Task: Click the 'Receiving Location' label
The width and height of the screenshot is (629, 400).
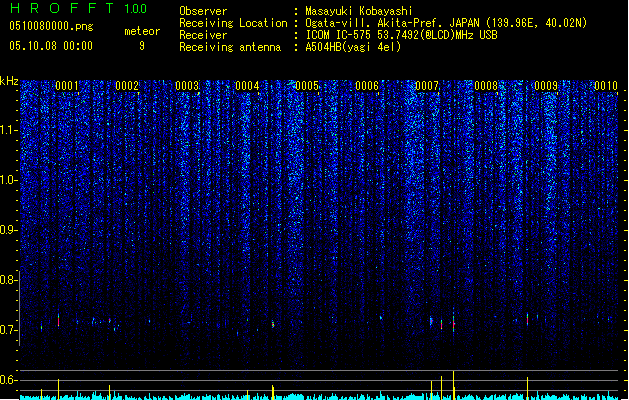Action: [x=233, y=23]
